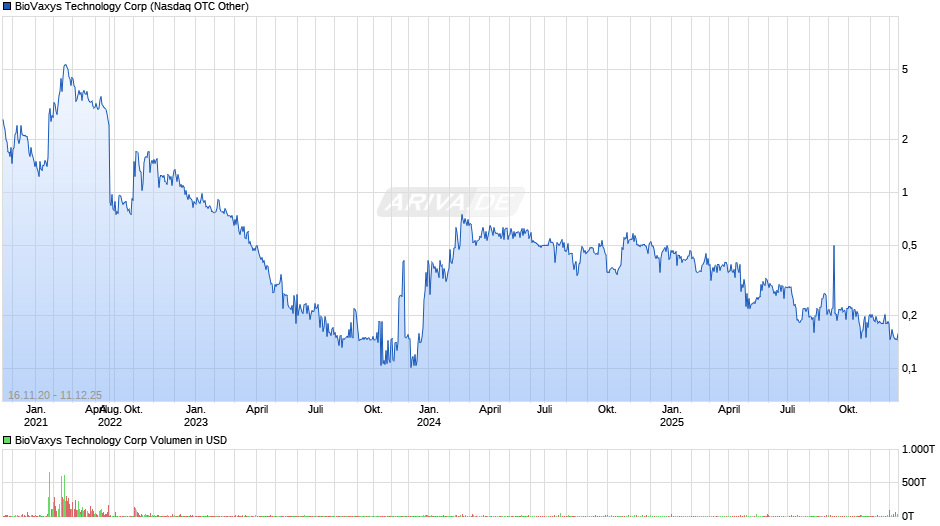Click the volume title BioVaxys Technology Corp Volumen in USD
The height and width of the screenshot is (526, 940).
click(x=121, y=440)
